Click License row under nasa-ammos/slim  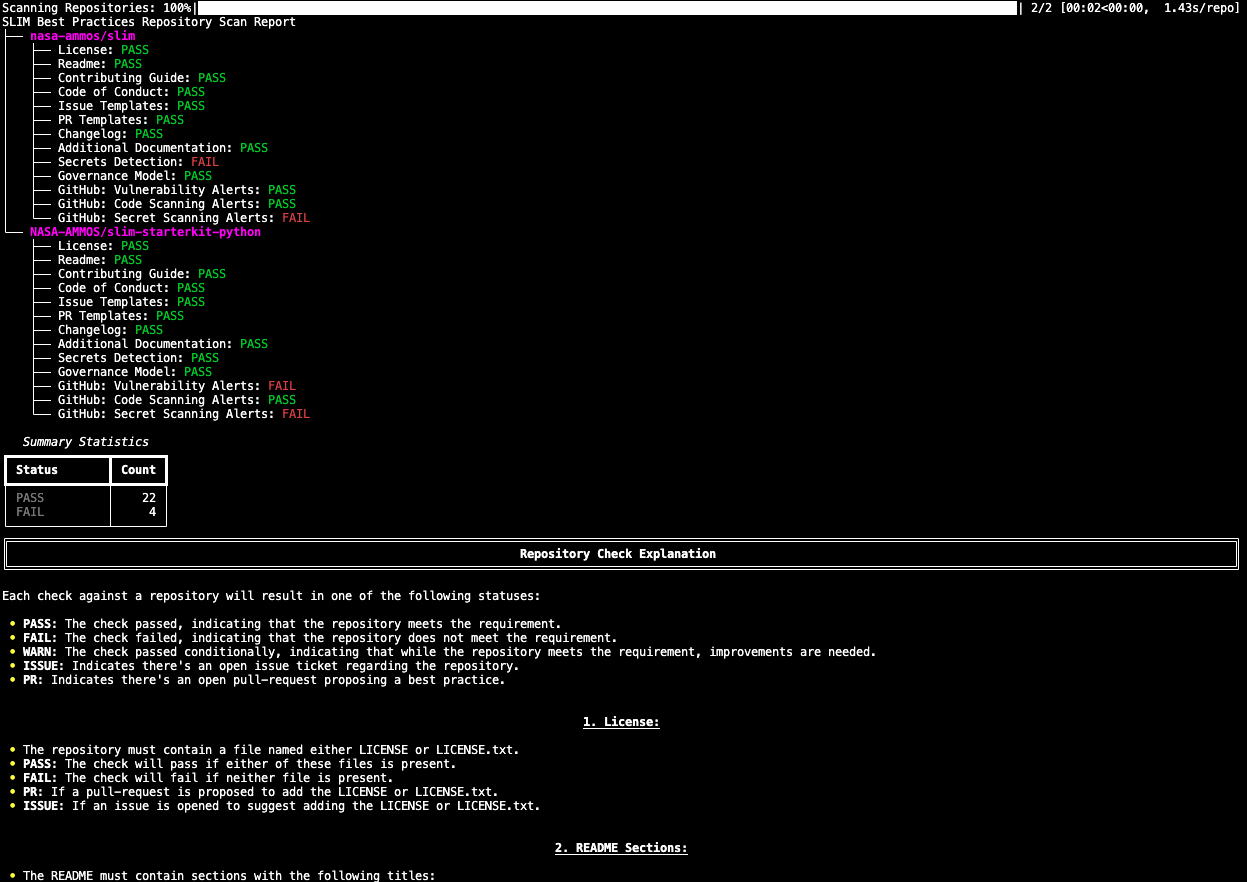pos(103,50)
